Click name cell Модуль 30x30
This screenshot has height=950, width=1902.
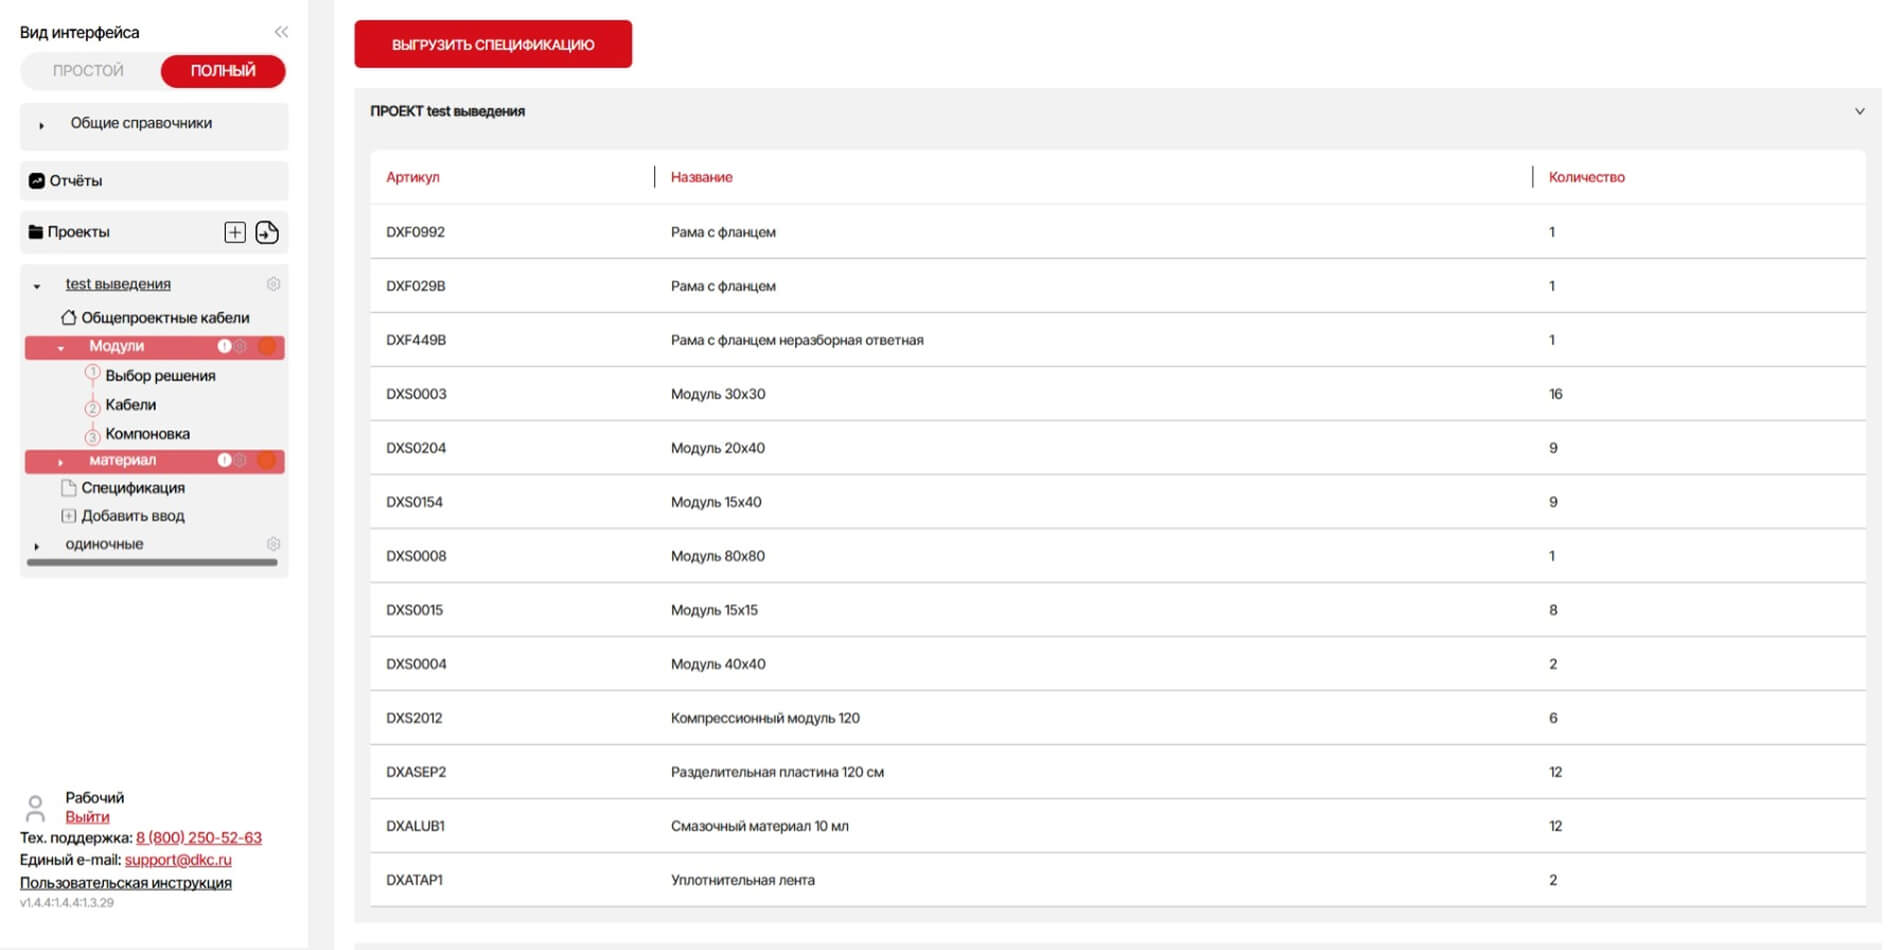[718, 394]
